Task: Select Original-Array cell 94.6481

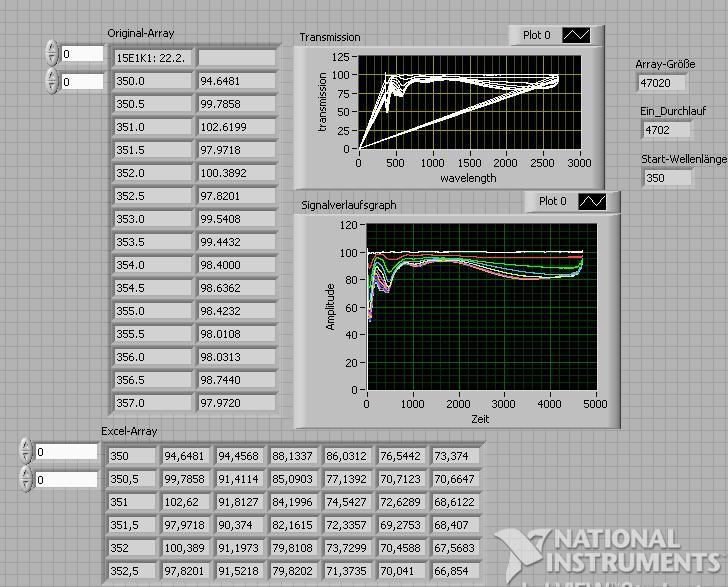Action: coord(237,81)
